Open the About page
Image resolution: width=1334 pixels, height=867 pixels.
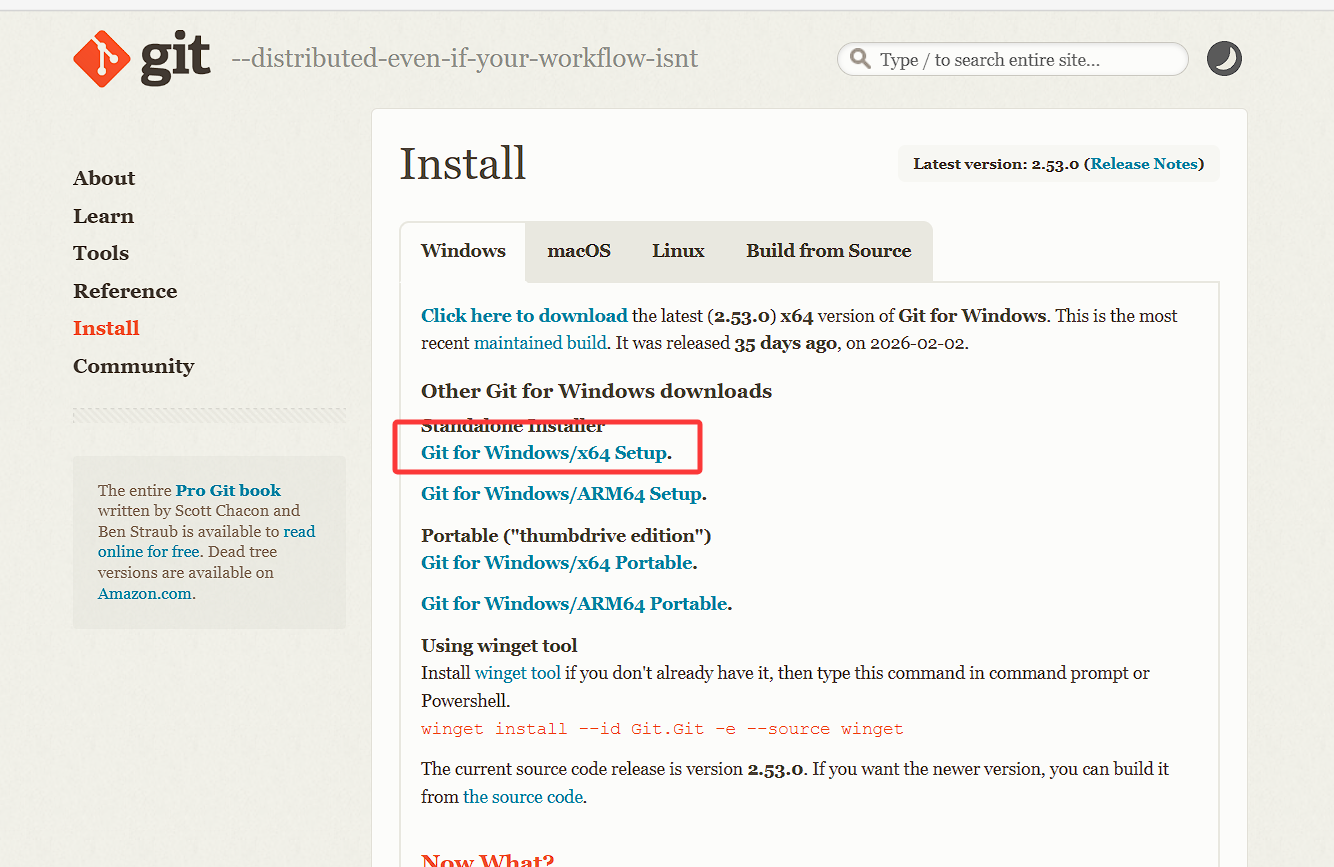pos(104,178)
